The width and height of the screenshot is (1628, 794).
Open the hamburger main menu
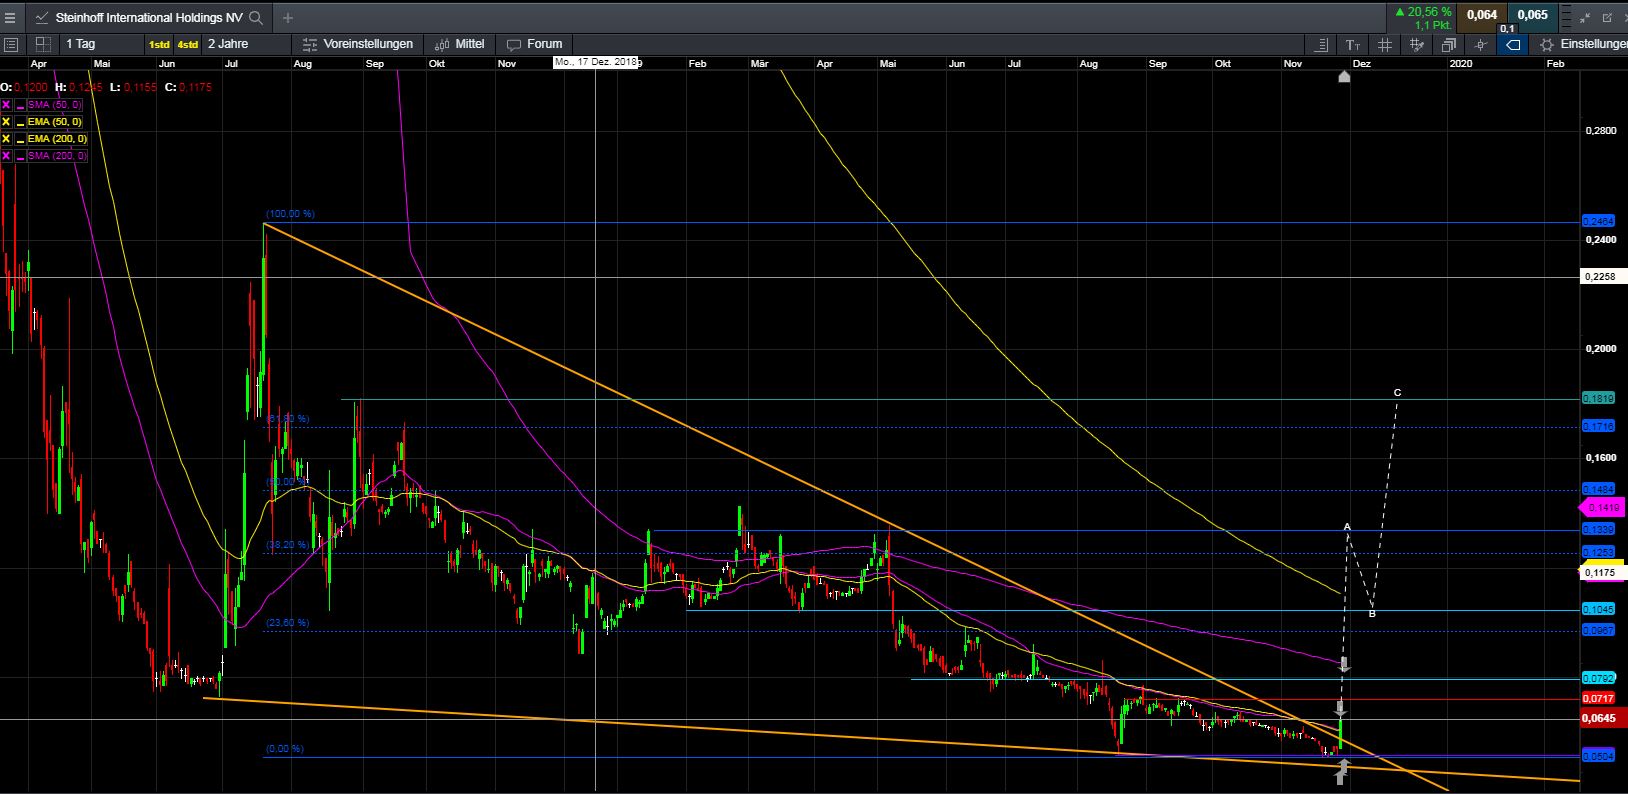pos(10,17)
